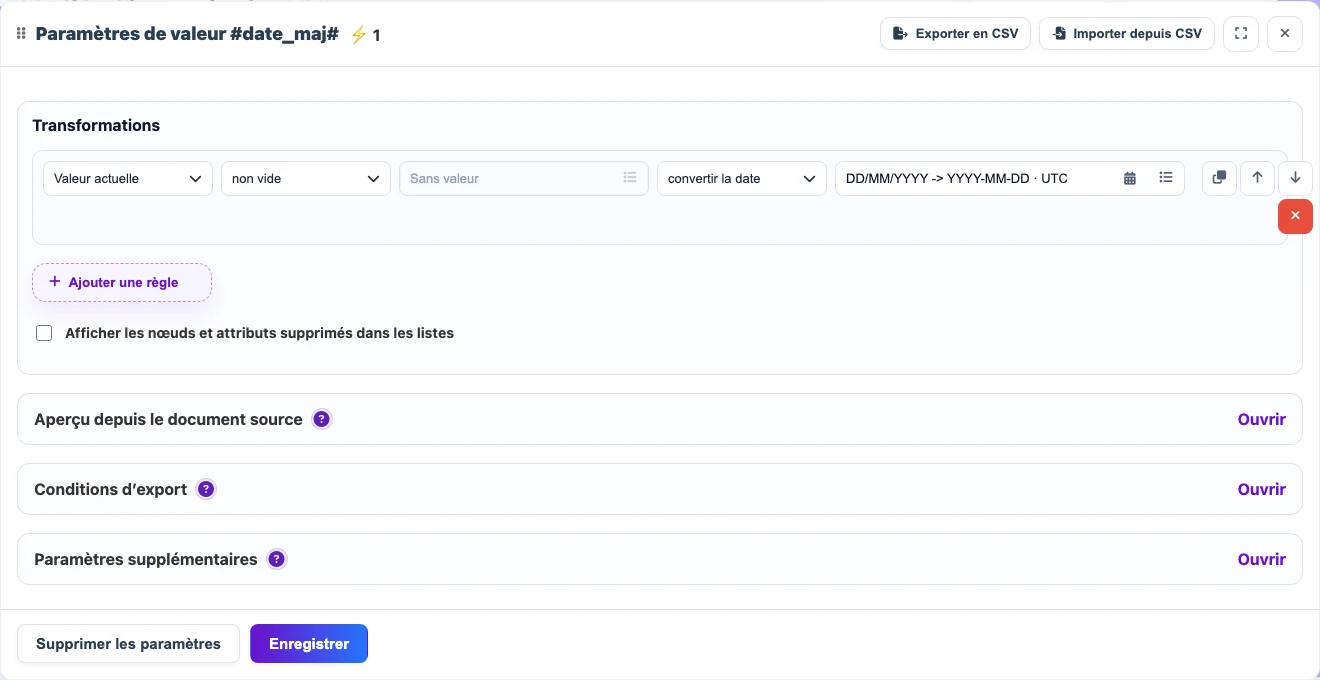Save with the Enregistrer button

point(309,644)
